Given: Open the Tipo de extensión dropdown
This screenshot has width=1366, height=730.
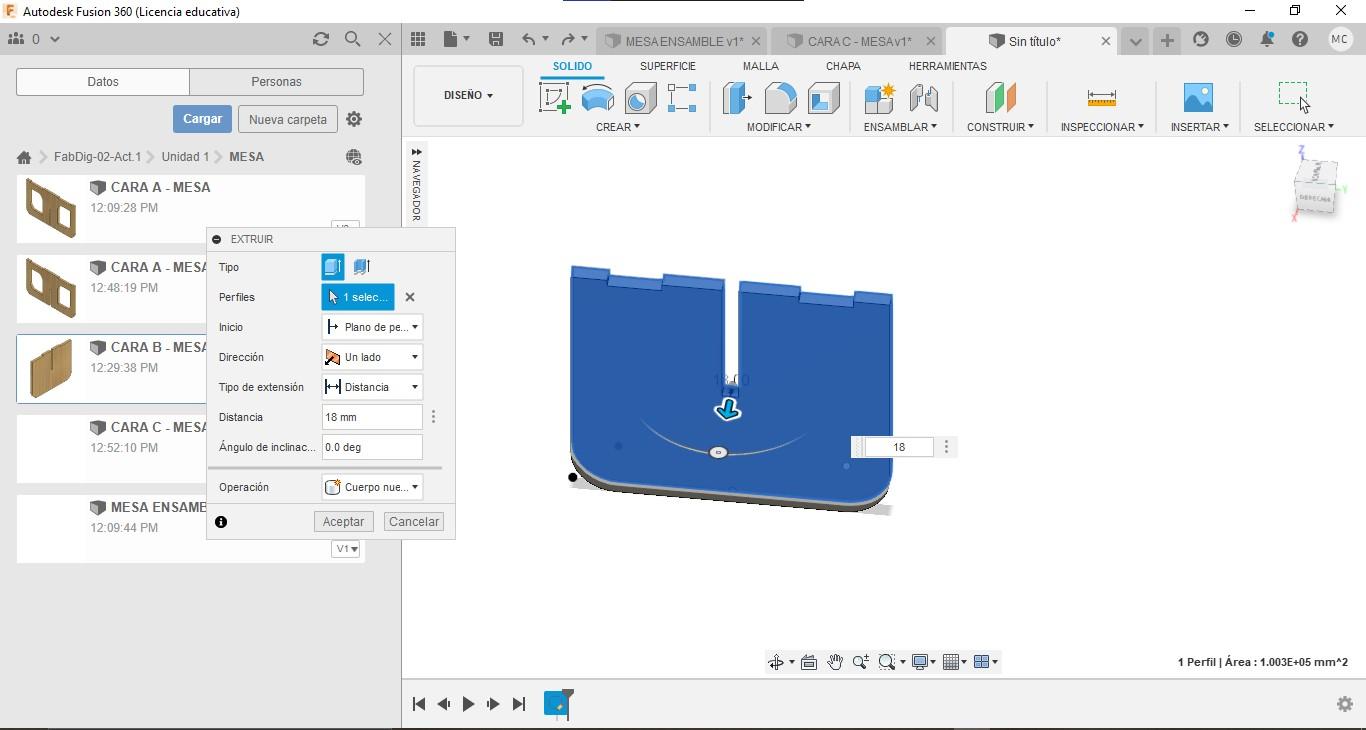Looking at the screenshot, I should 372,387.
